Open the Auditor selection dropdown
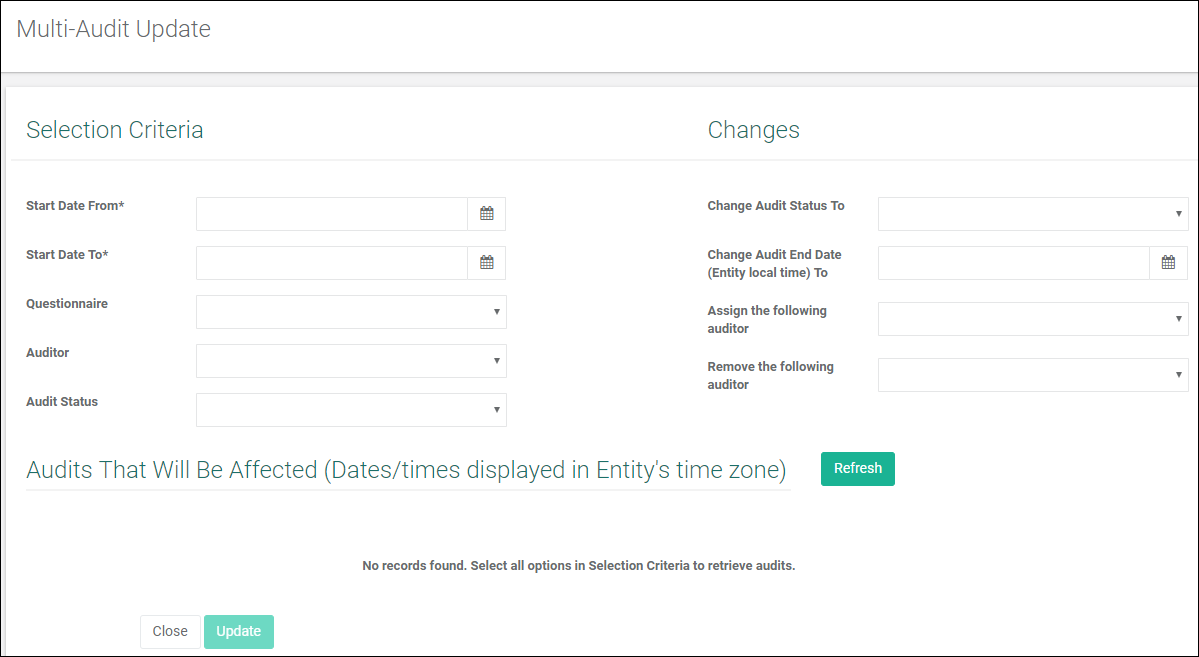Screen dimensions: 1199x657 [x=497, y=360]
